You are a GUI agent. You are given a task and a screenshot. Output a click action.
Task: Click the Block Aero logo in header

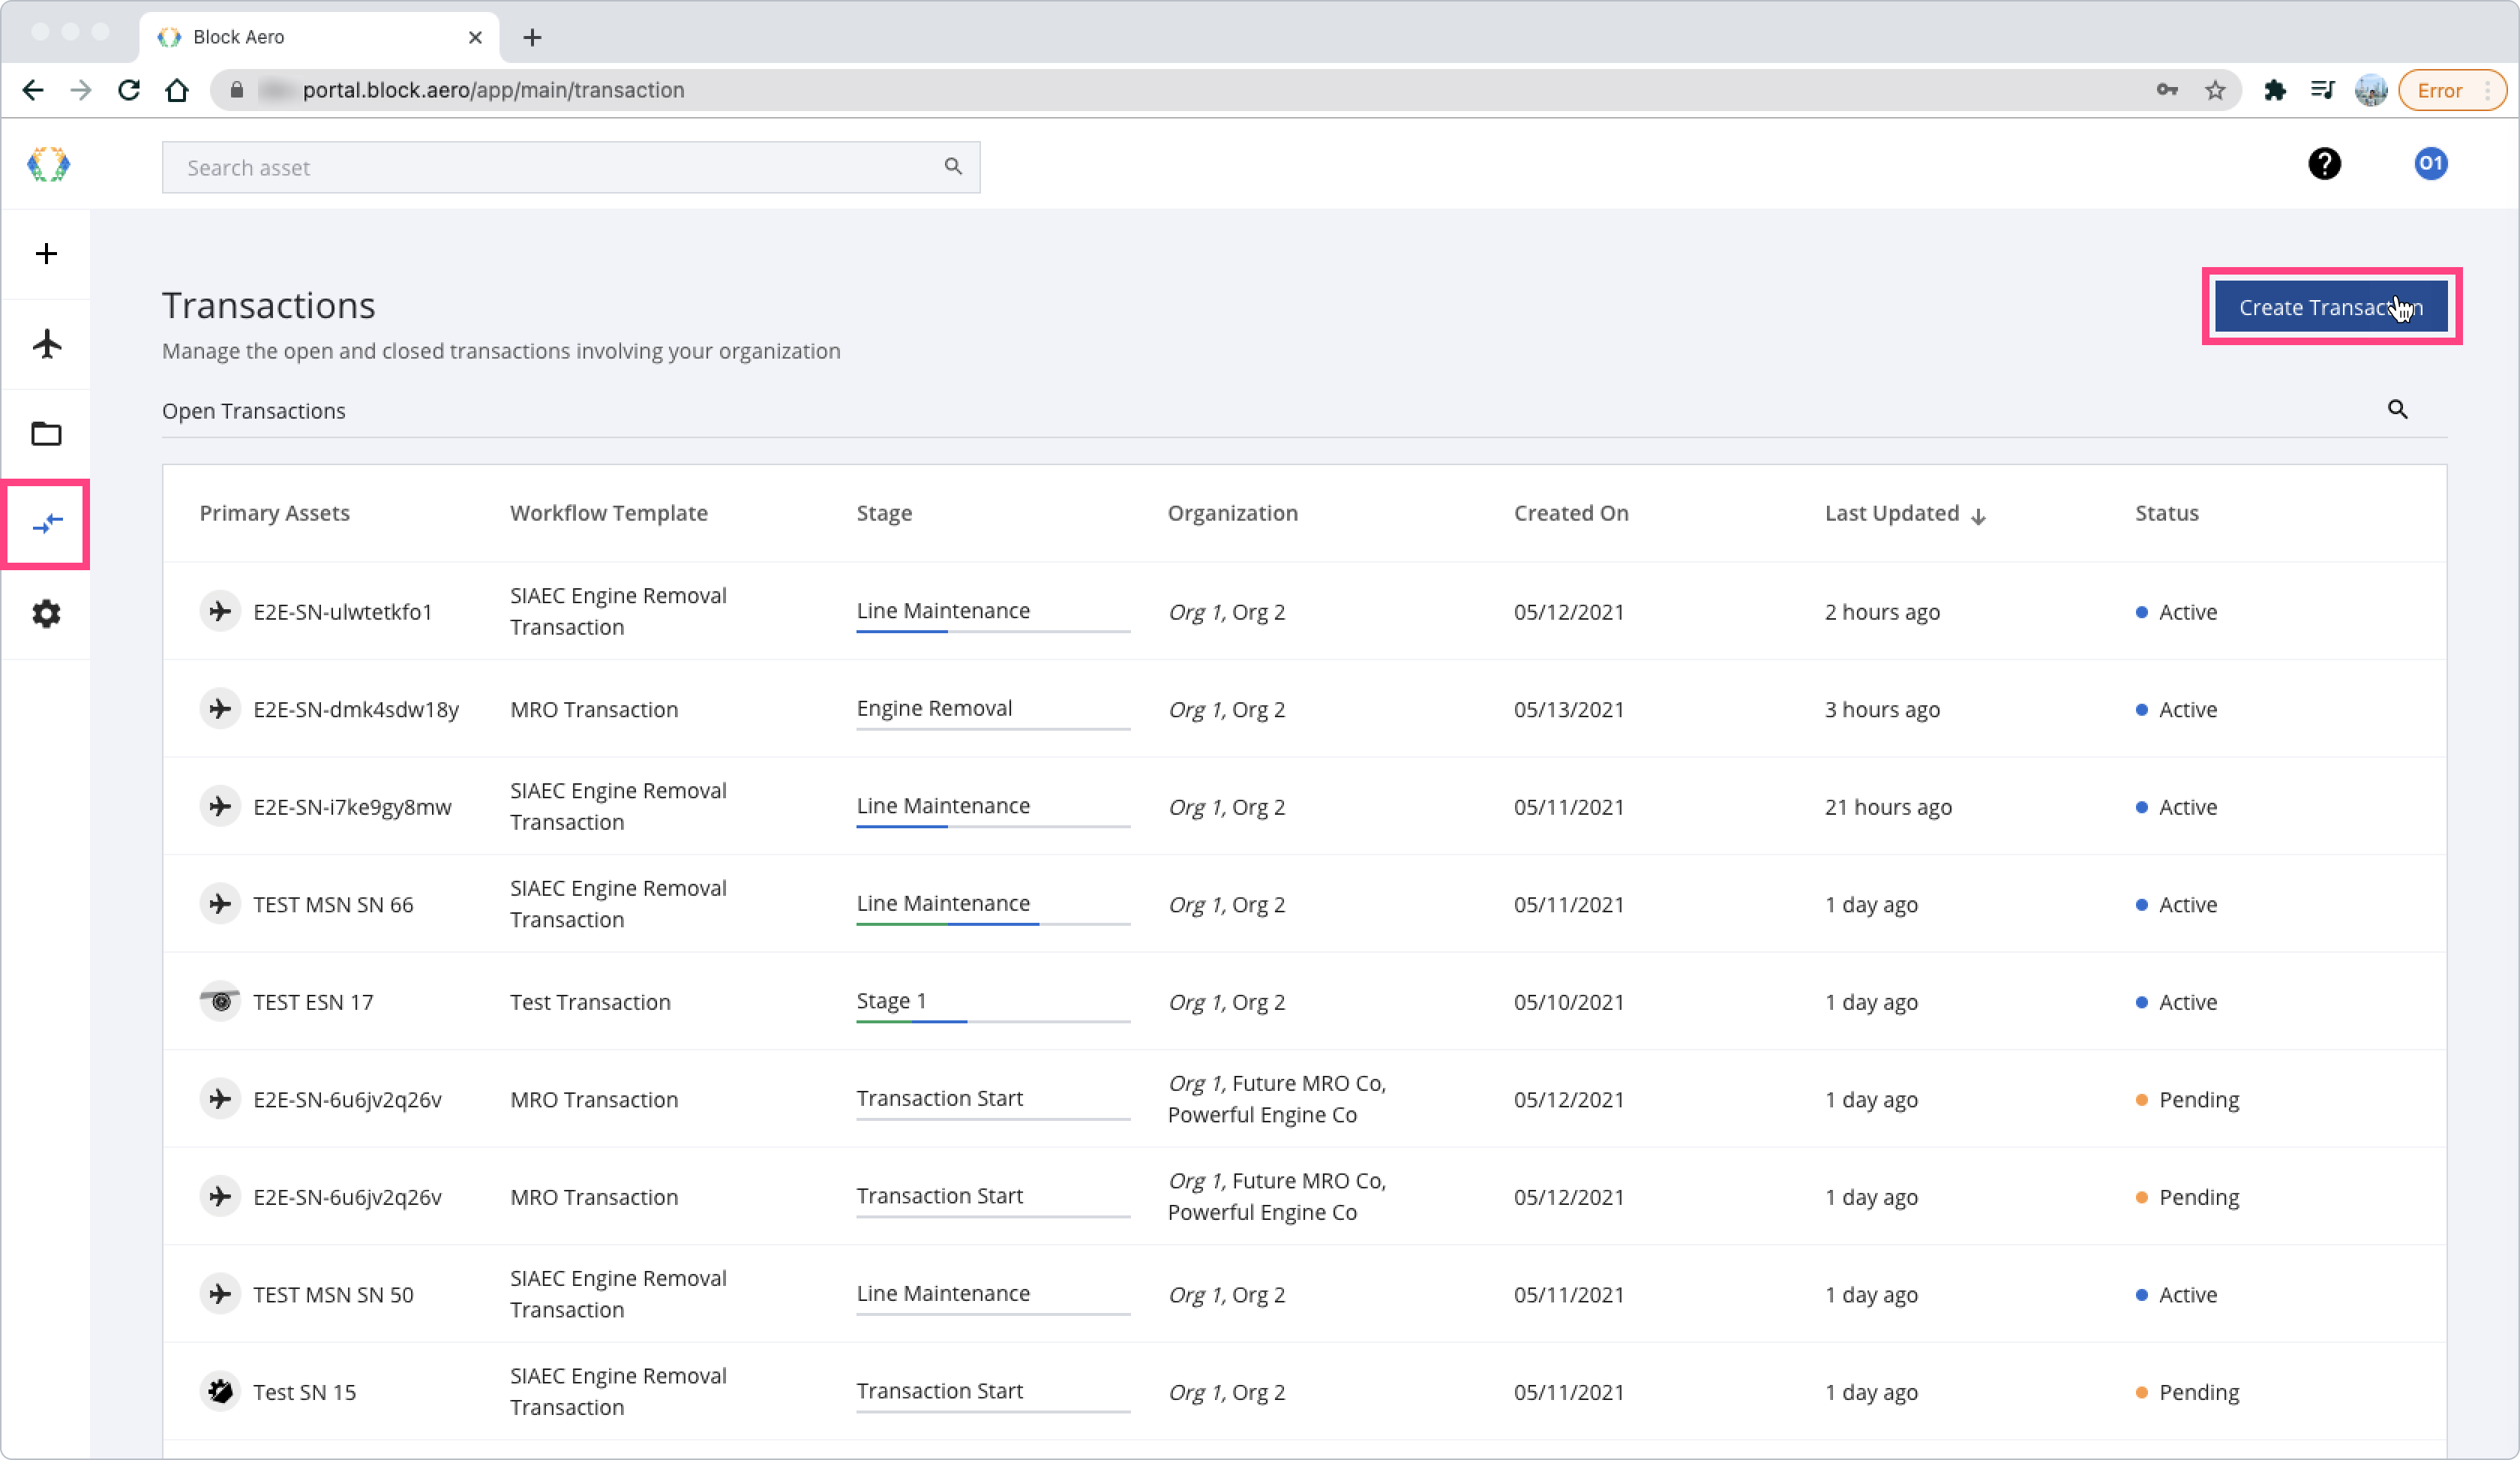pyautogui.click(x=48, y=164)
